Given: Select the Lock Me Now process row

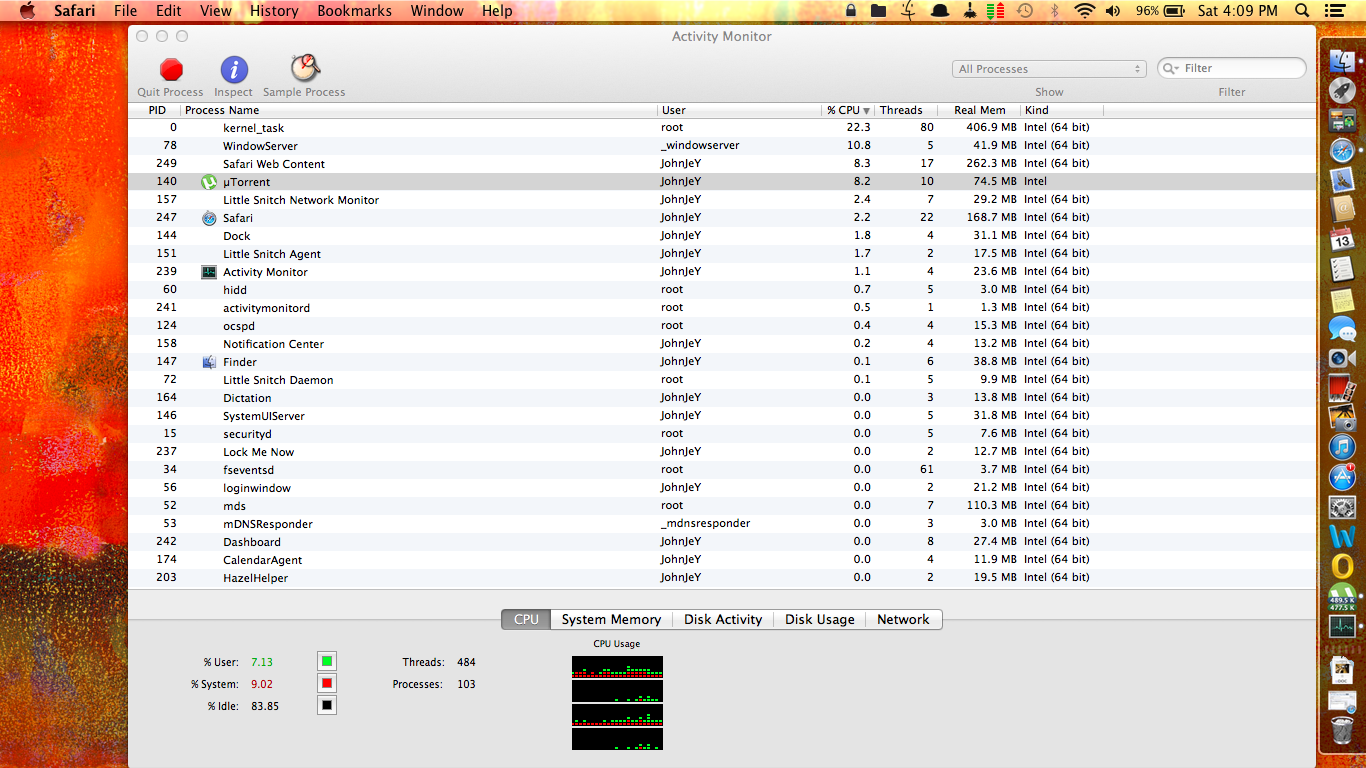Looking at the screenshot, I should point(721,452).
